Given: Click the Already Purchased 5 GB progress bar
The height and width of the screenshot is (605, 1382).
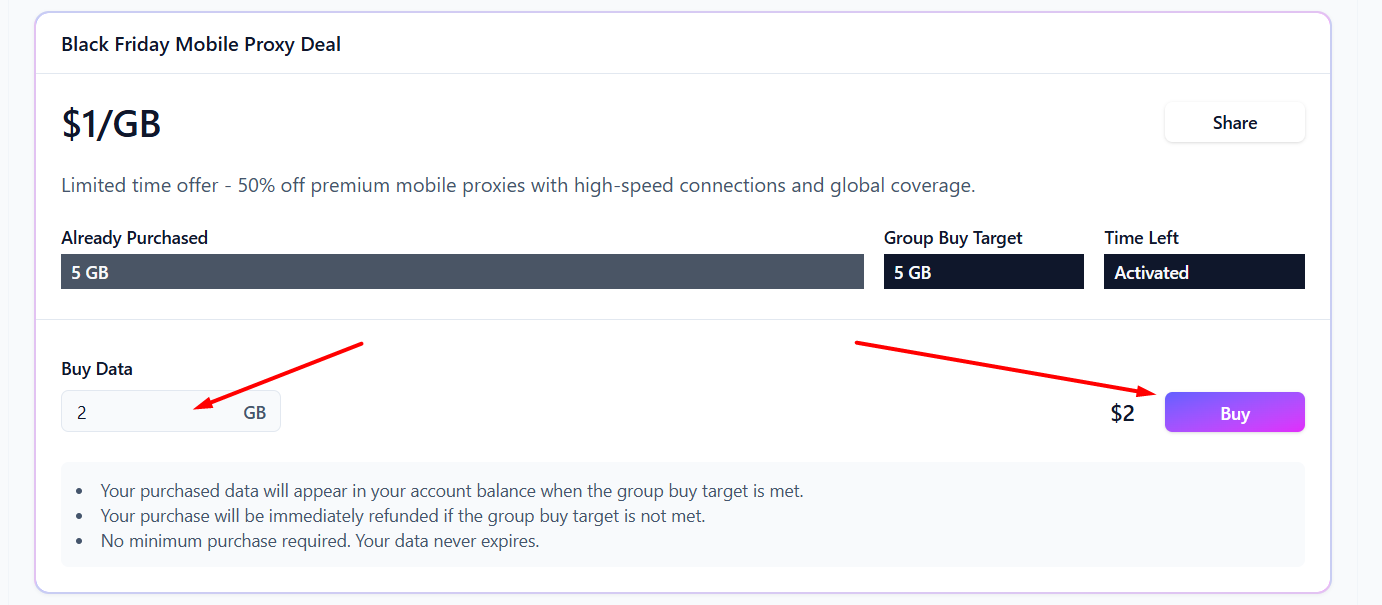Looking at the screenshot, I should (462, 272).
